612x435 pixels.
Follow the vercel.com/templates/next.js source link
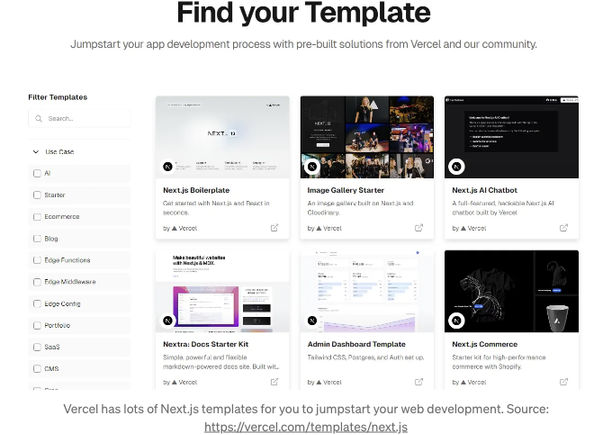click(306, 427)
